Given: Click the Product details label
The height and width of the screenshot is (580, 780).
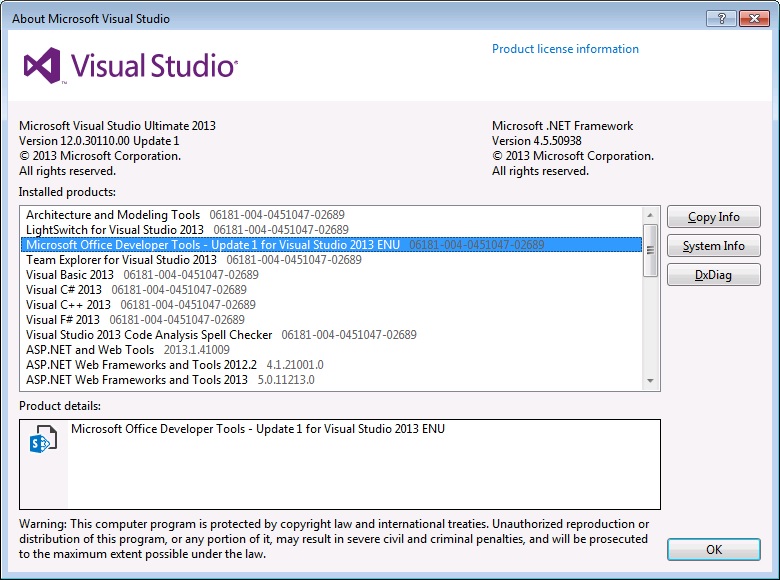Looking at the screenshot, I should tap(60, 406).
